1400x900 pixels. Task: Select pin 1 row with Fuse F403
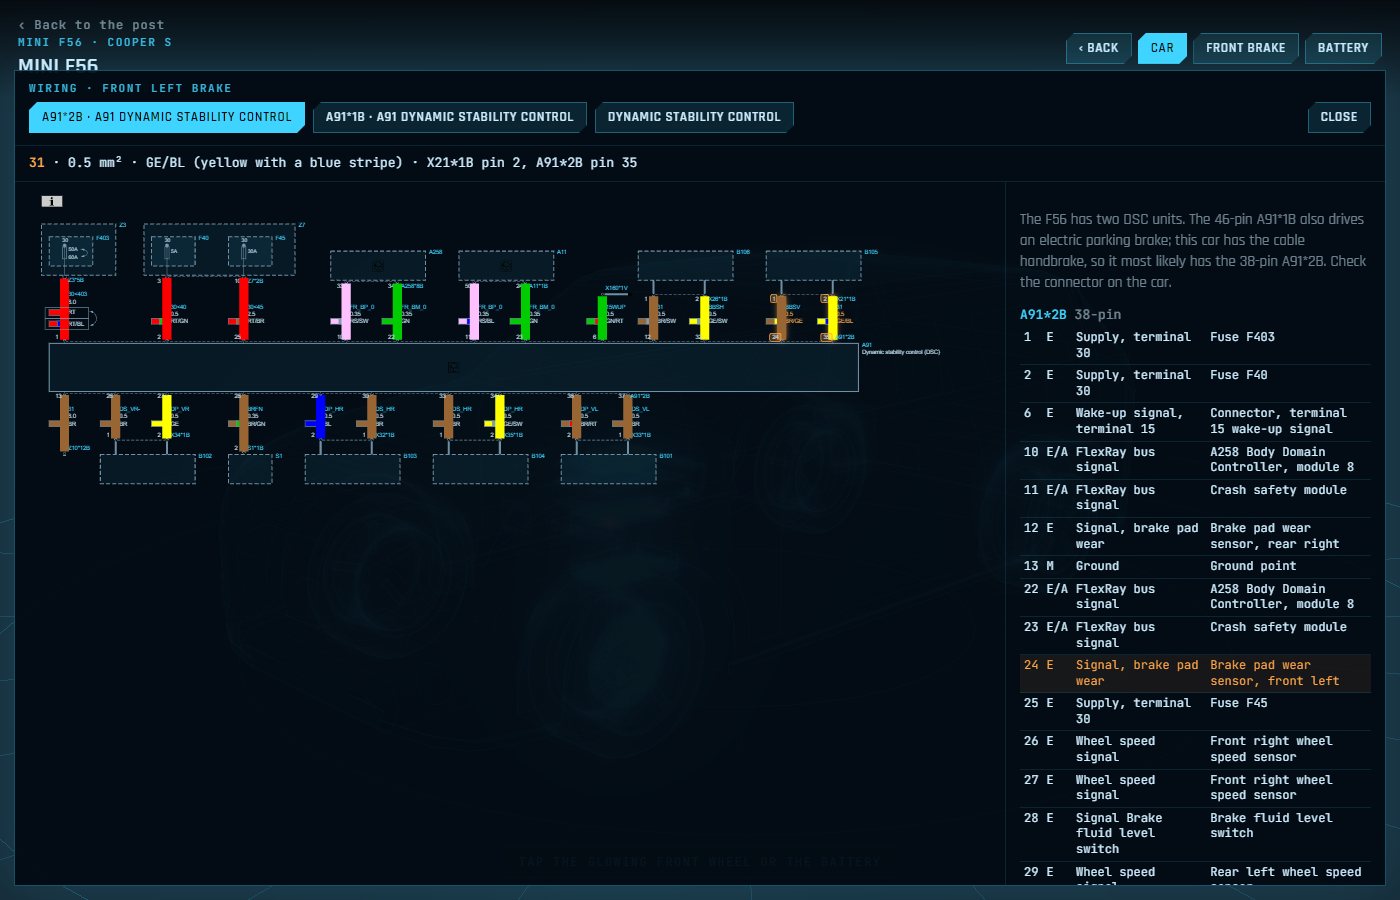tap(1195, 345)
